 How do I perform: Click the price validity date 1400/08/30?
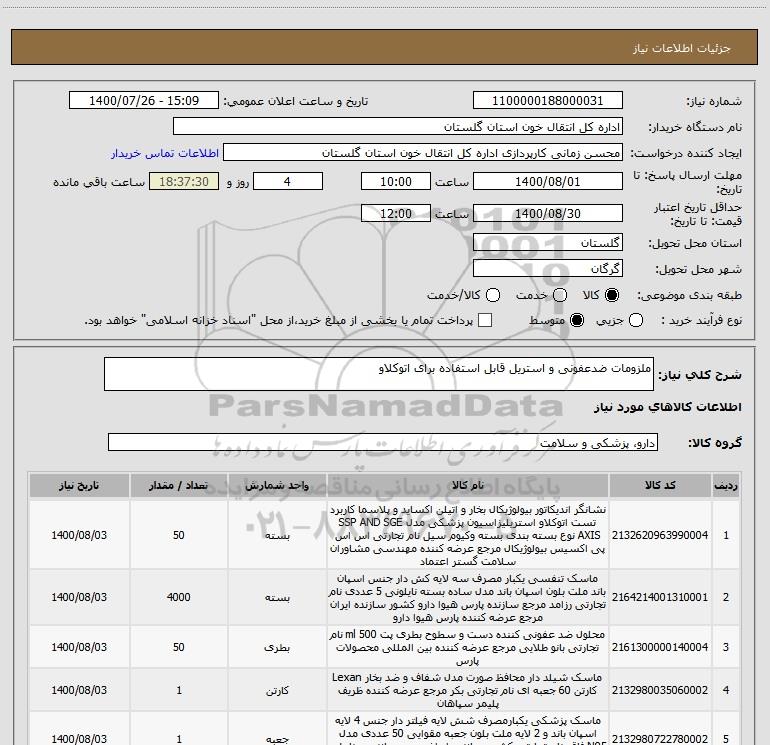click(548, 213)
